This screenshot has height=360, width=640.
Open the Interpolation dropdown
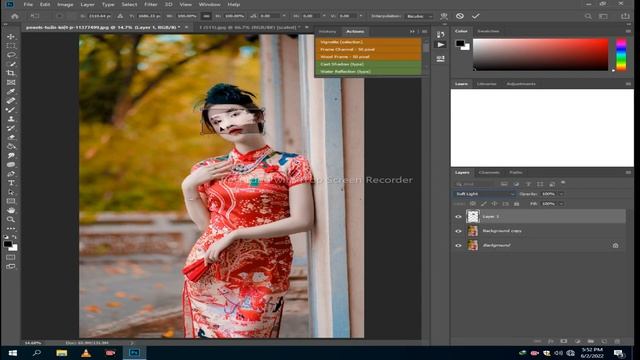point(419,16)
